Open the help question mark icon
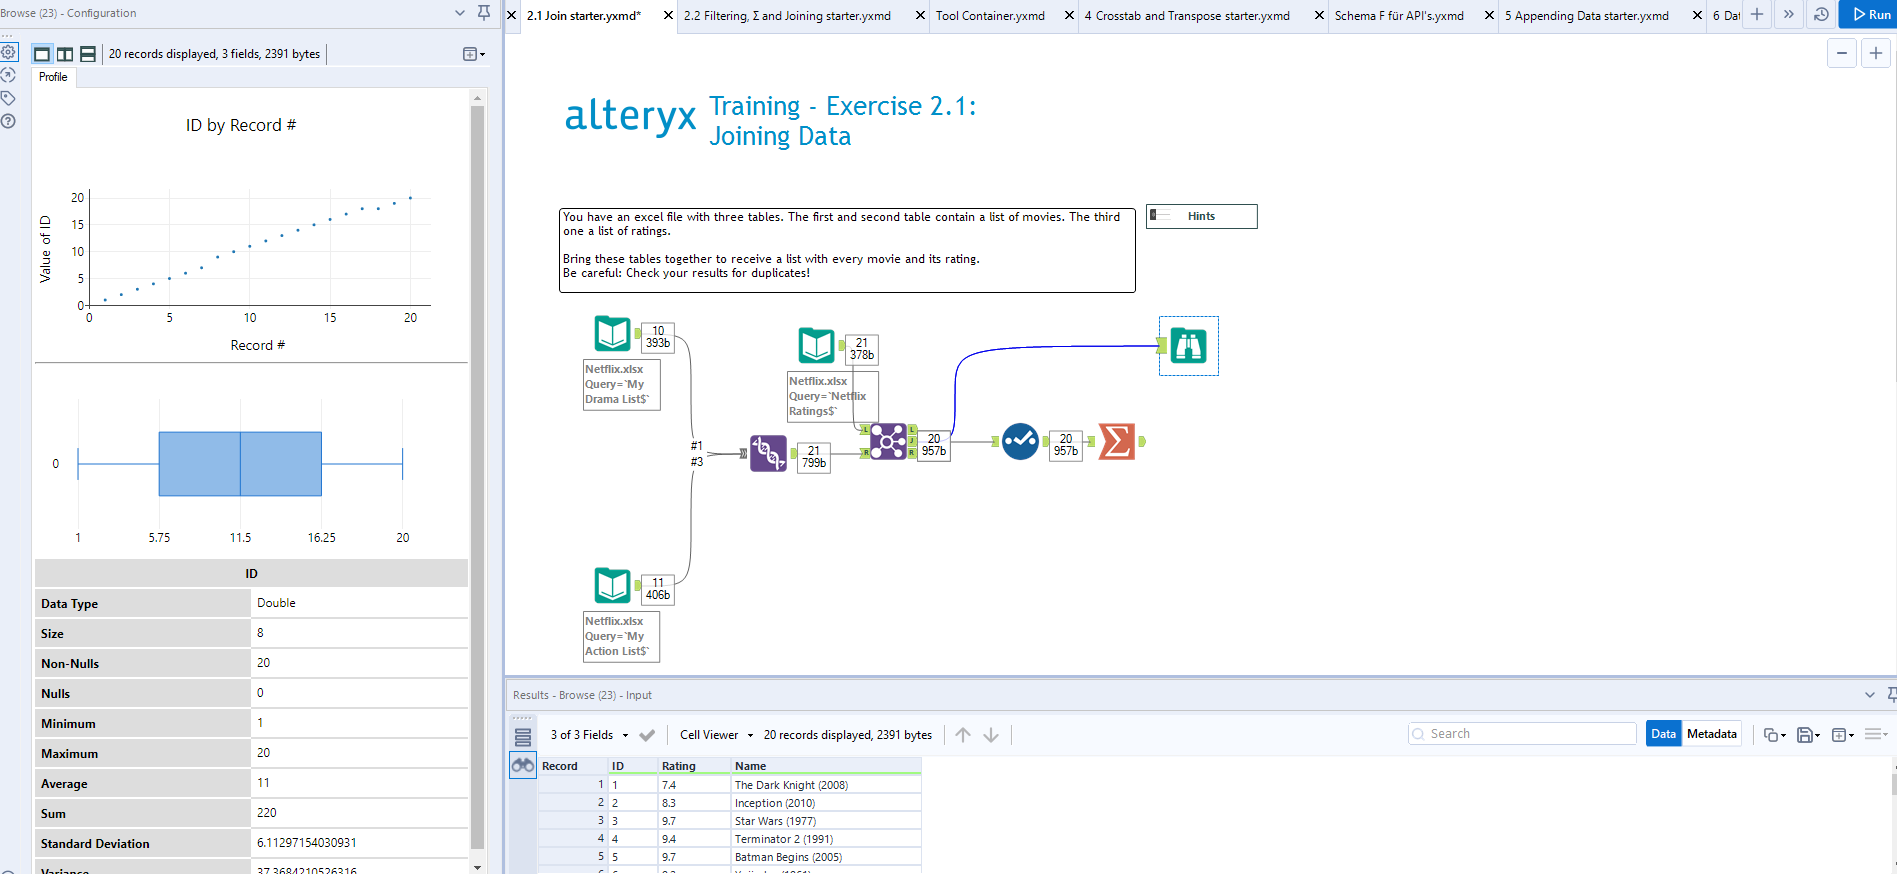Screen dimensions: 1897x874 [8, 121]
